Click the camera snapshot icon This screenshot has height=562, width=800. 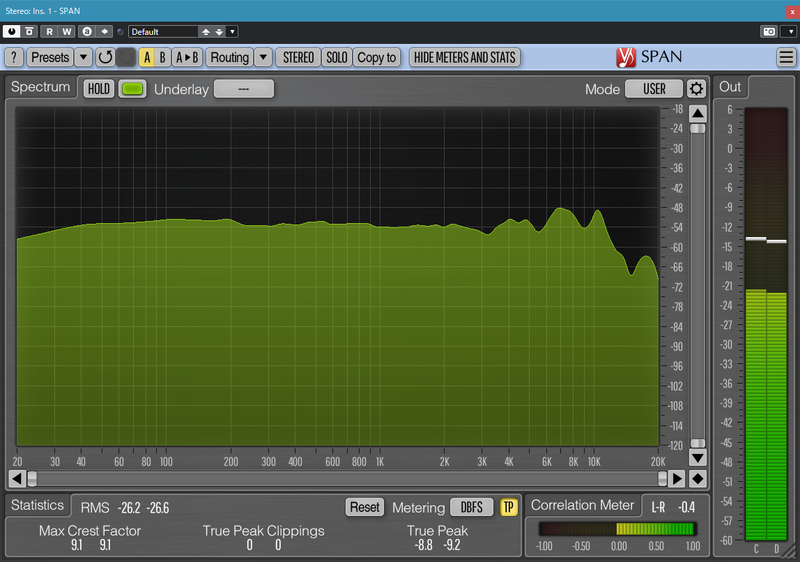(769, 32)
